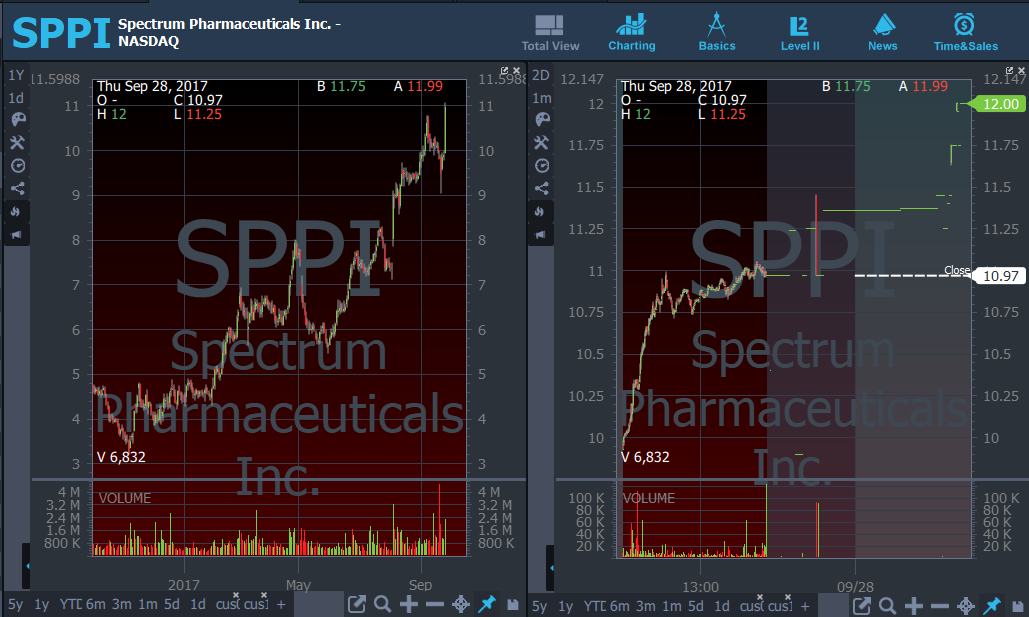The height and width of the screenshot is (617, 1029).
Task: Open color palette settings in right chart
Action: coord(542,119)
